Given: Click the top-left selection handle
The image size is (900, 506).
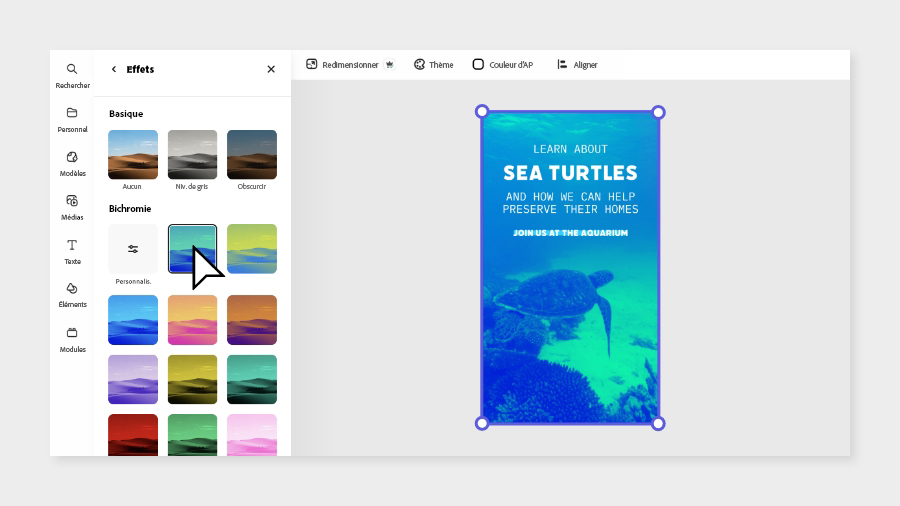Looking at the screenshot, I should 482,111.
